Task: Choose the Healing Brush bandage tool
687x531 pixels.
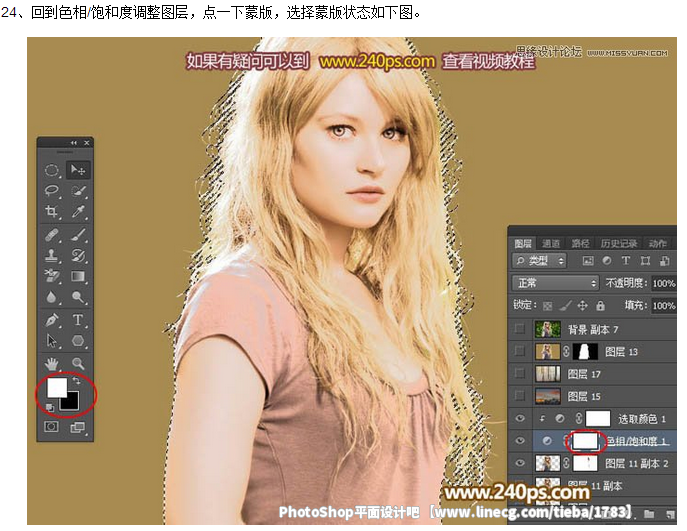Action: point(52,235)
